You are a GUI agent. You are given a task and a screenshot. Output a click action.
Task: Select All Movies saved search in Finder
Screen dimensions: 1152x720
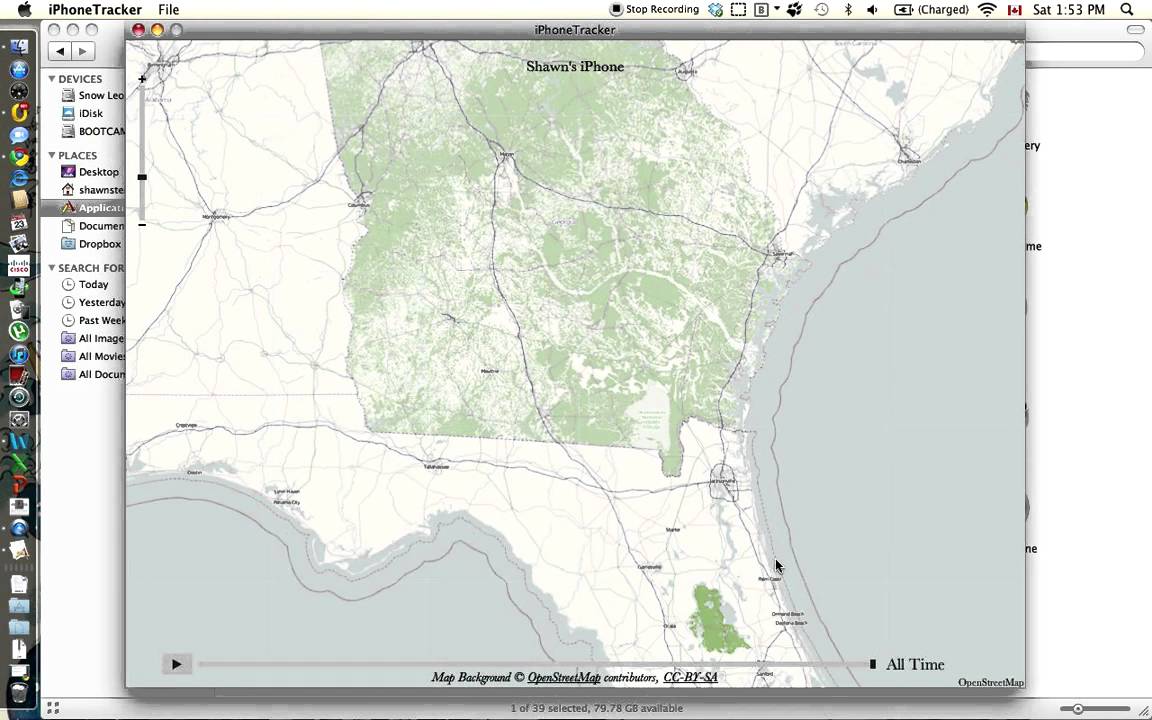pos(93,356)
